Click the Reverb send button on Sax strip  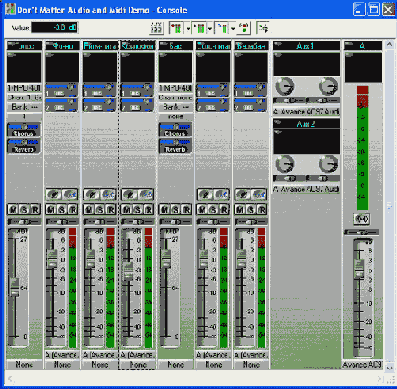175,150
